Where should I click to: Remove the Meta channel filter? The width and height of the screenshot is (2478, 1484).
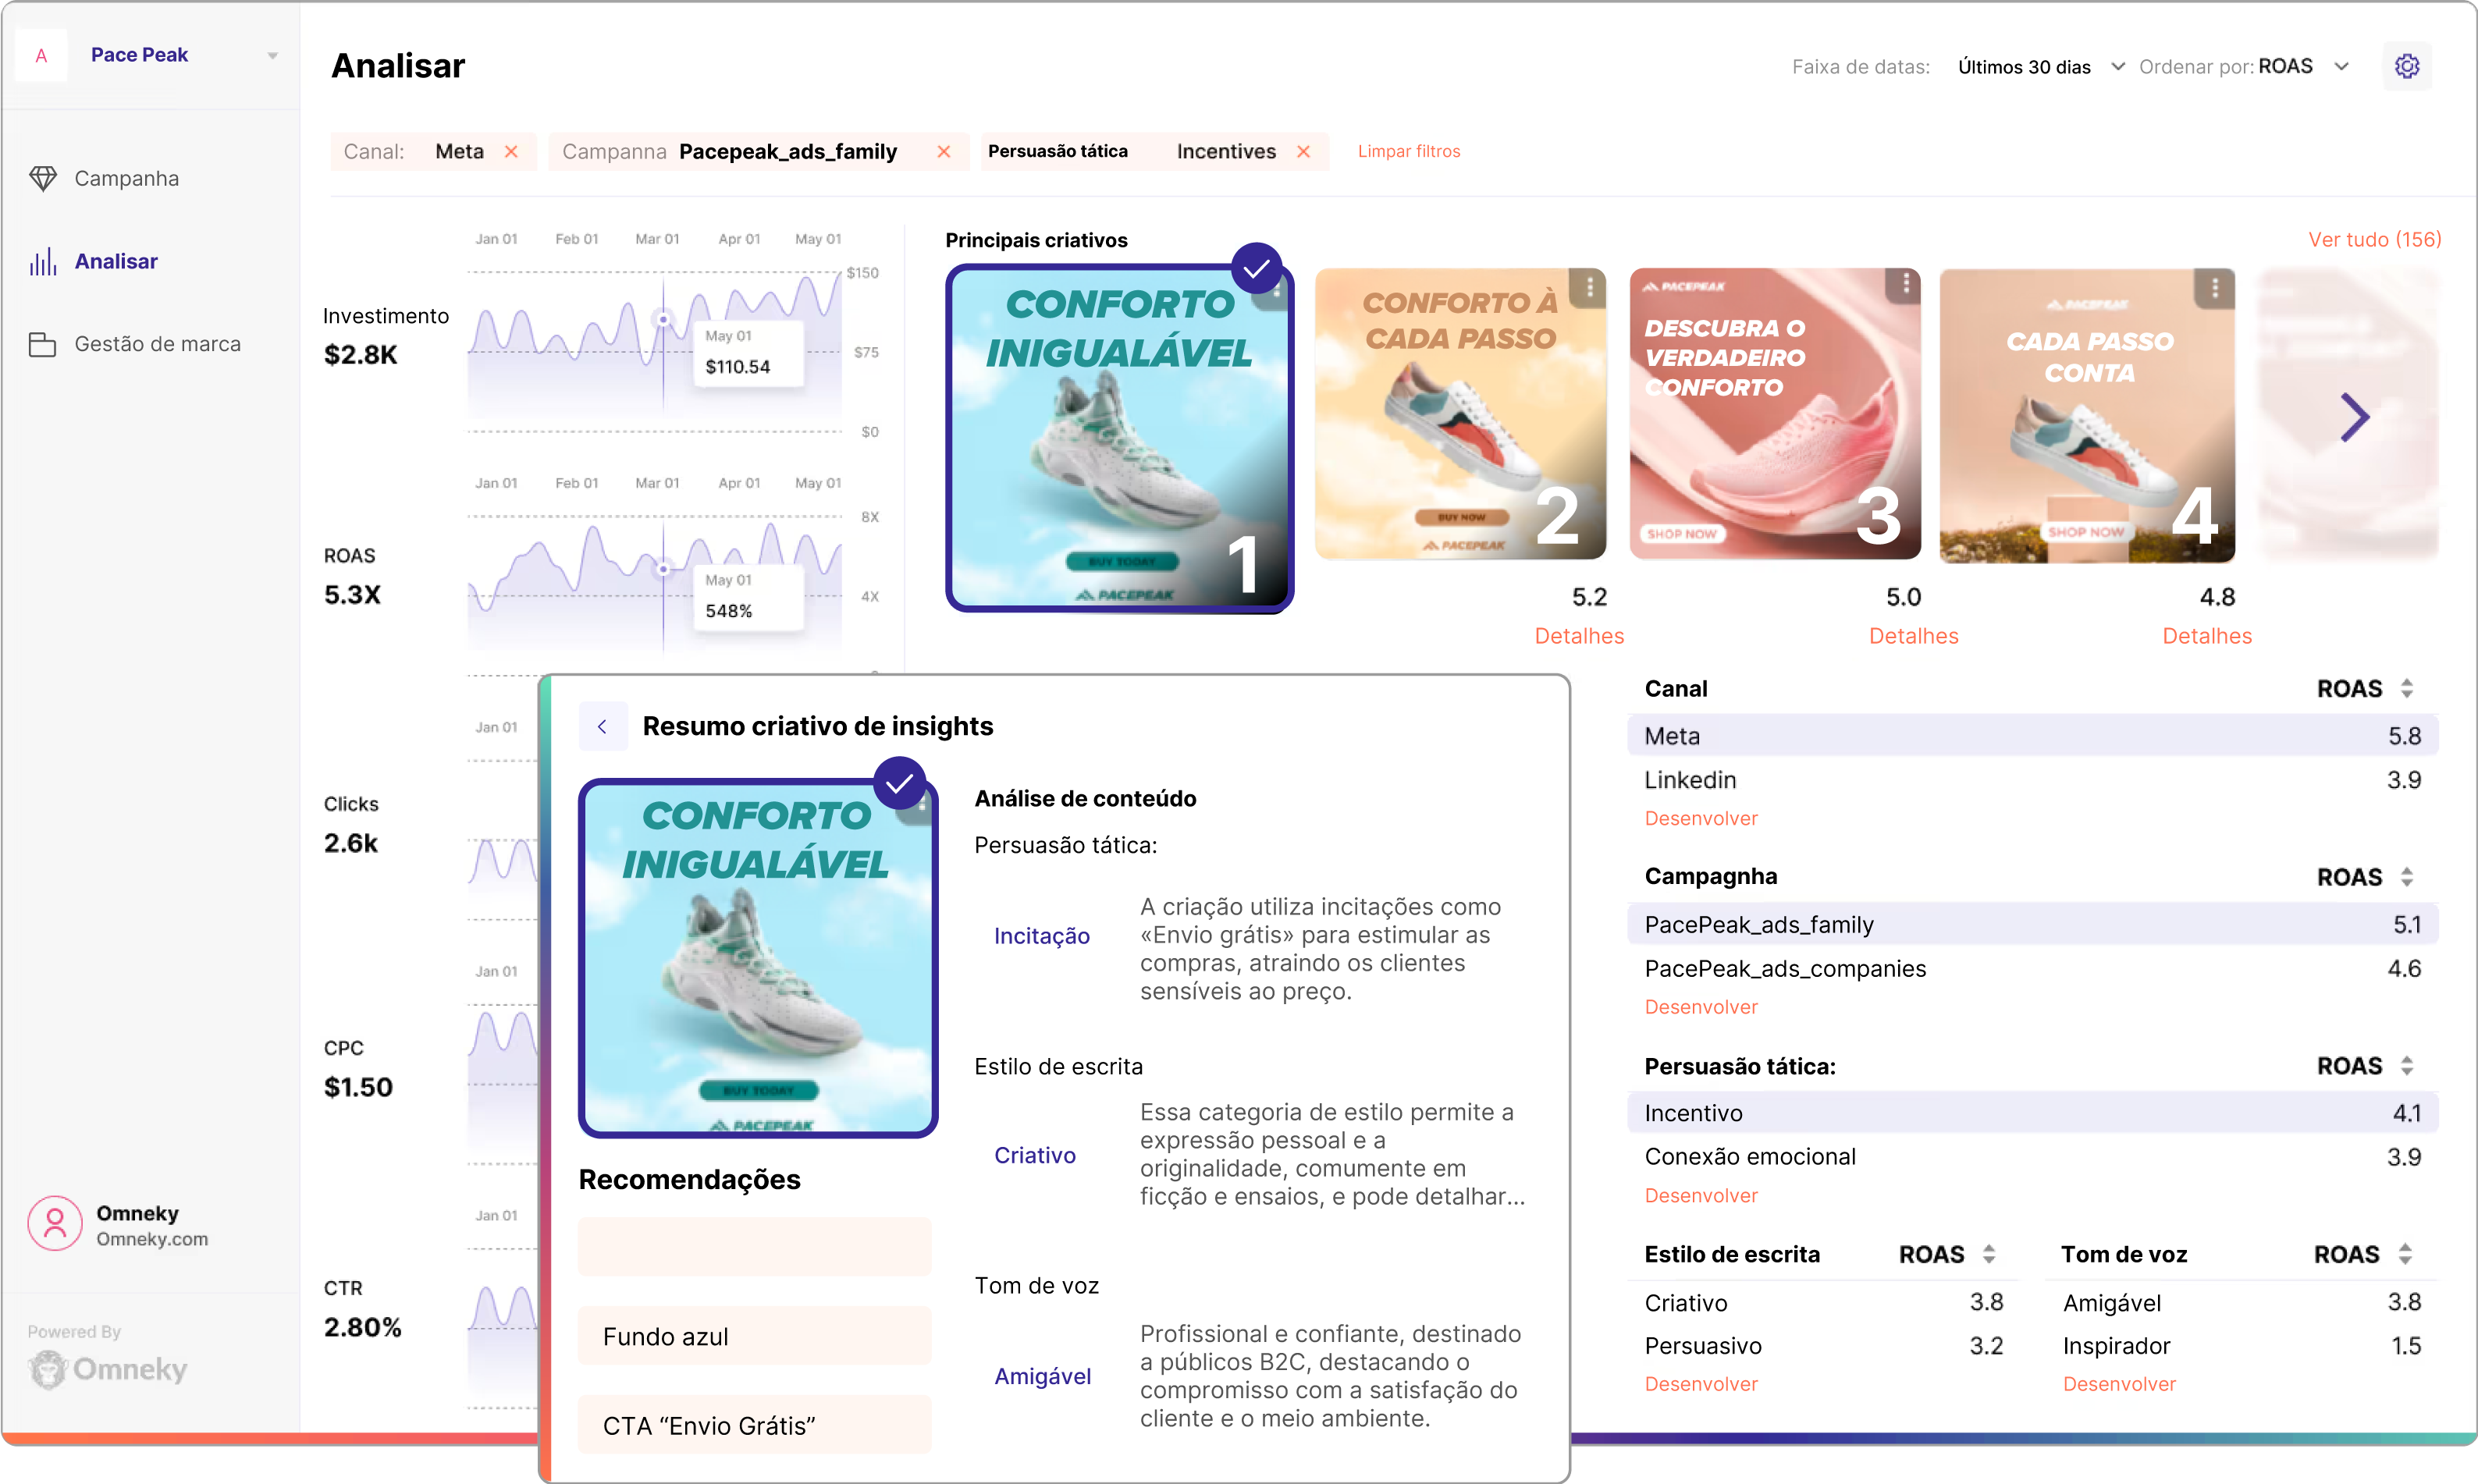coord(511,151)
